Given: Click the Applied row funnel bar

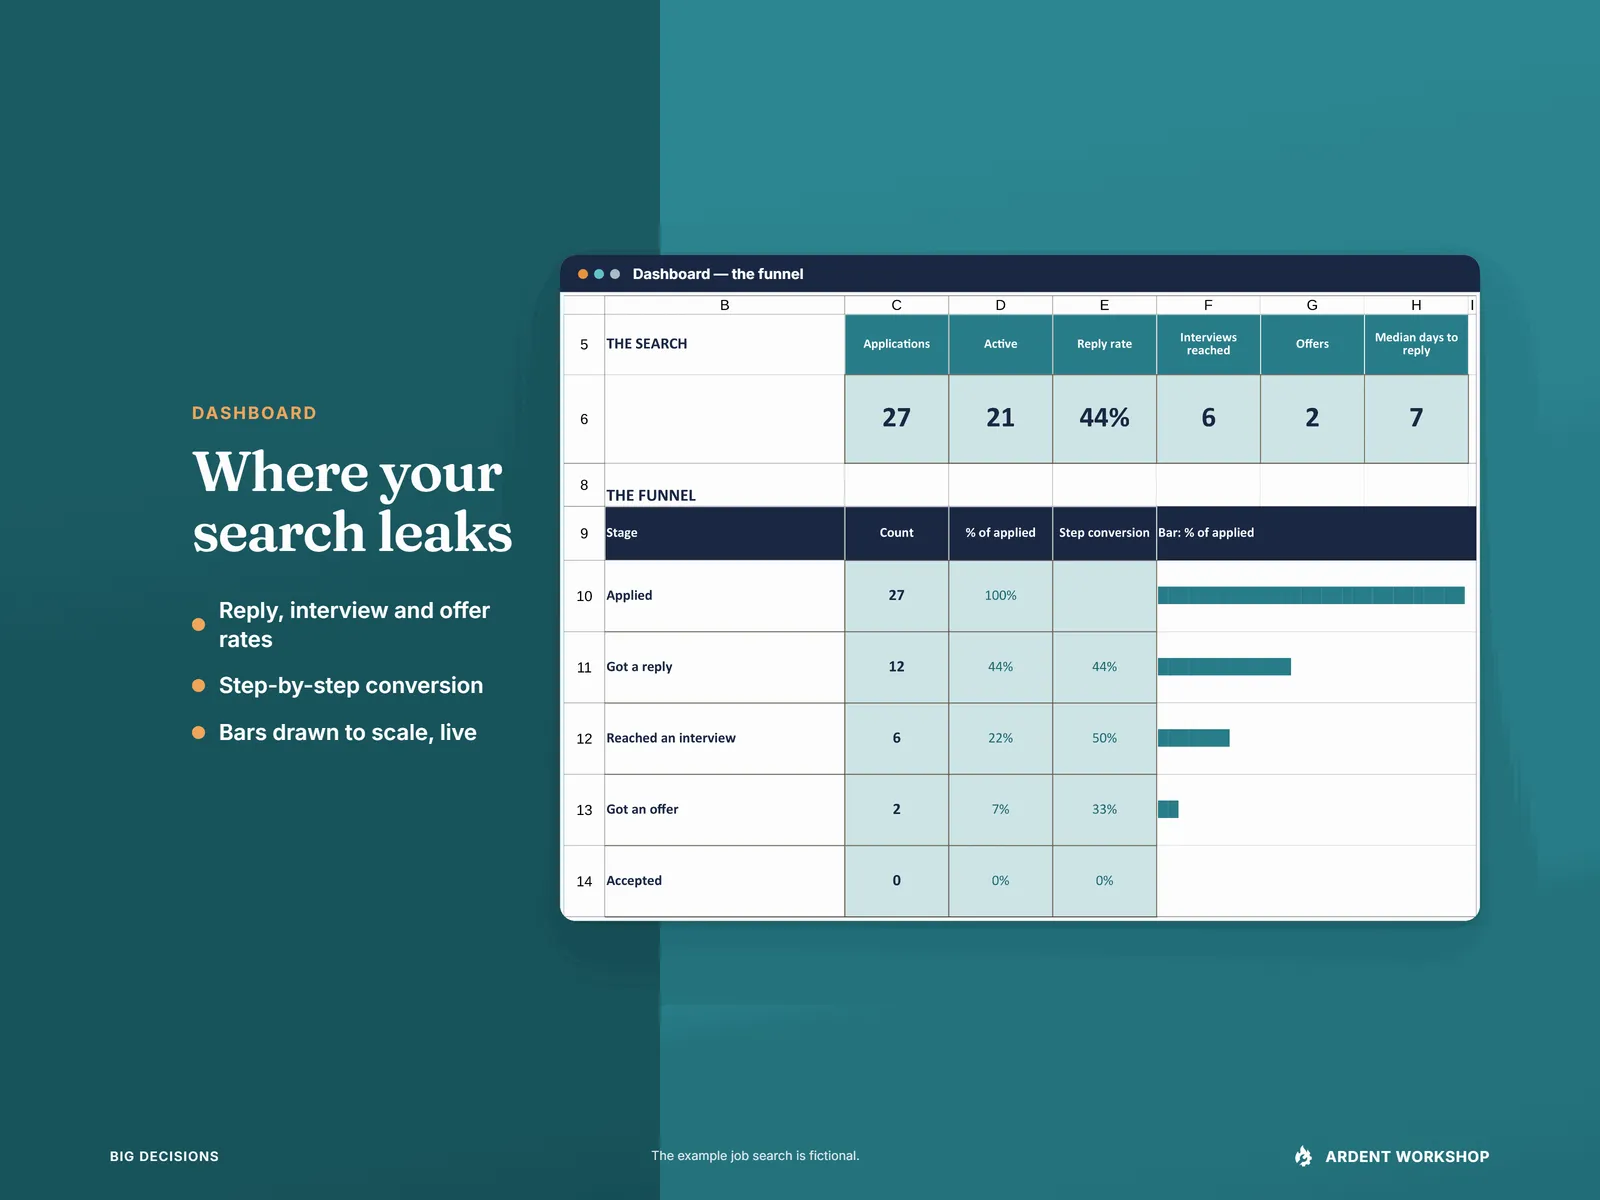Looking at the screenshot, I should (x=1311, y=596).
